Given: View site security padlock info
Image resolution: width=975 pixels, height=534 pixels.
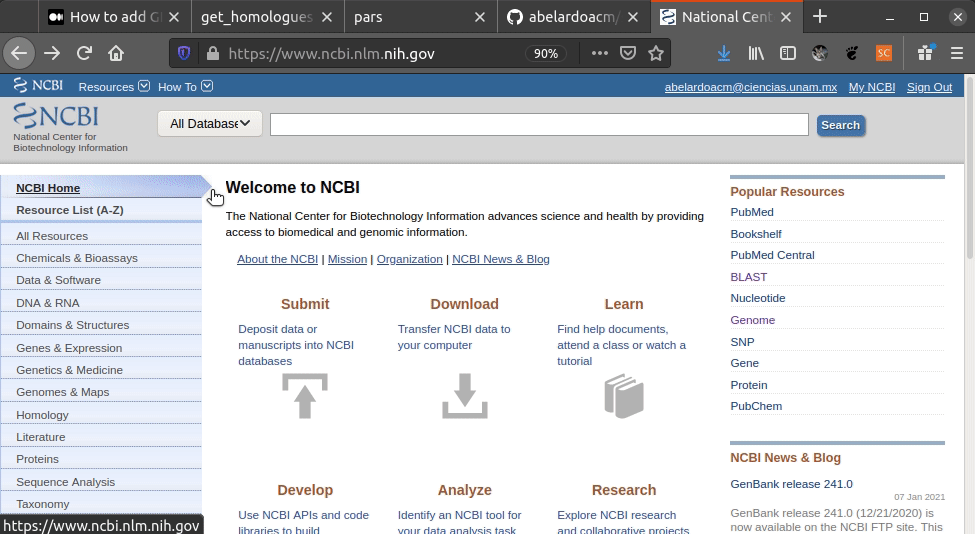Looking at the screenshot, I should 213,53.
